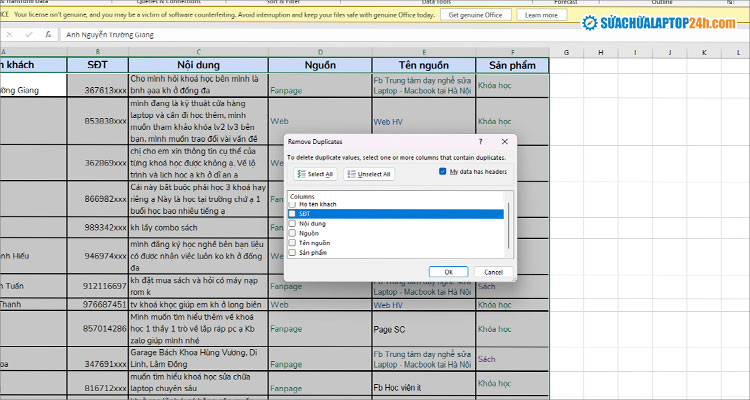
Task: Click Select All in Remove Duplicates
Action: (315, 174)
